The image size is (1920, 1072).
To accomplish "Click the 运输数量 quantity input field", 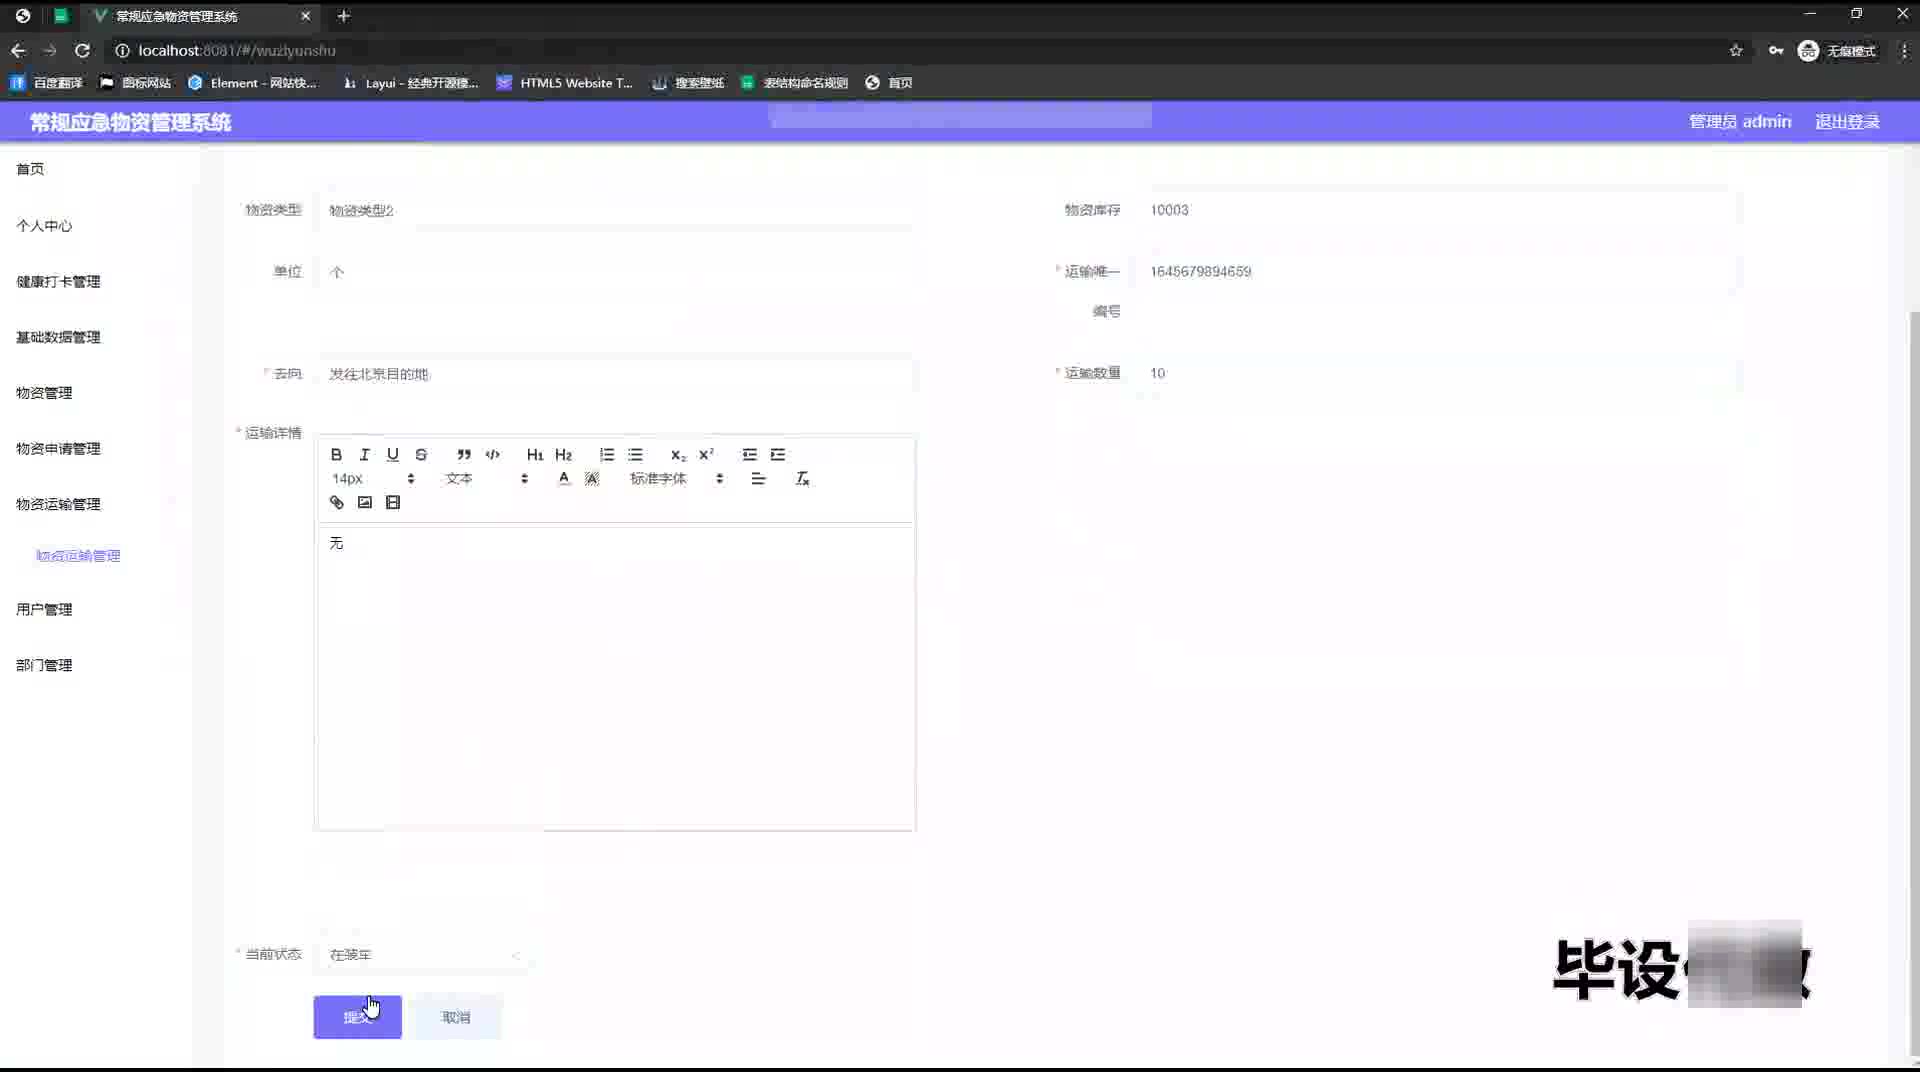I will point(1436,373).
